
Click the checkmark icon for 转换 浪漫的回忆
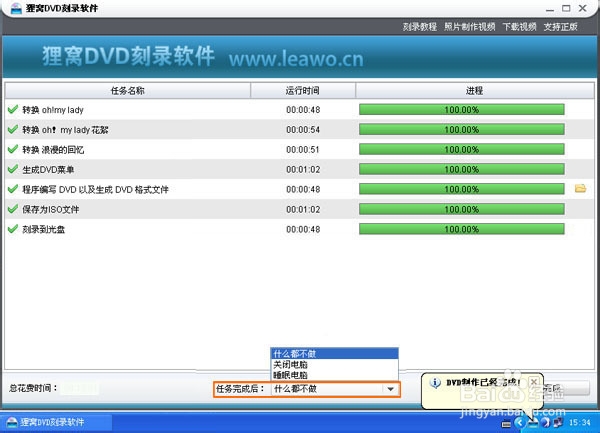[13, 149]
